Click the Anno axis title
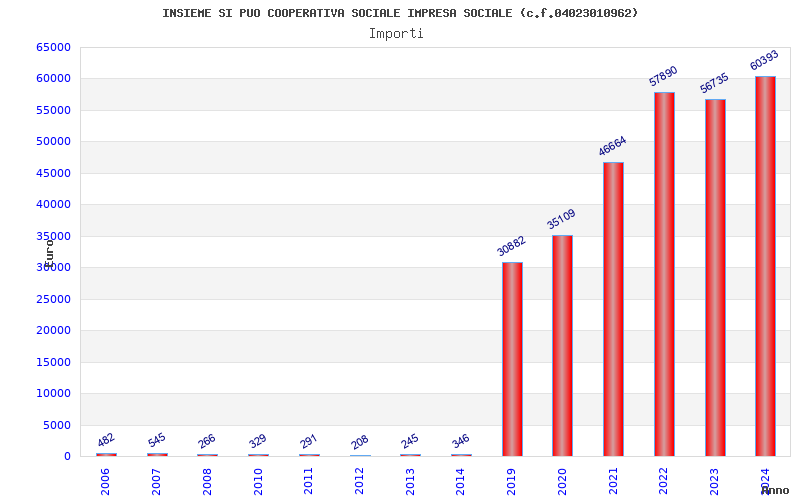 [x=775, y=491]
